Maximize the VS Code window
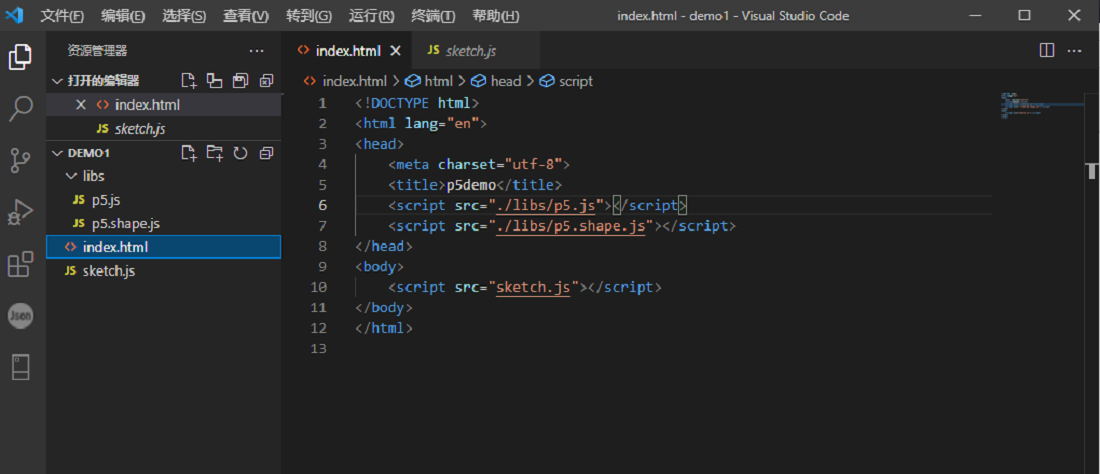1100x474 pixels. coord(1025,15)
